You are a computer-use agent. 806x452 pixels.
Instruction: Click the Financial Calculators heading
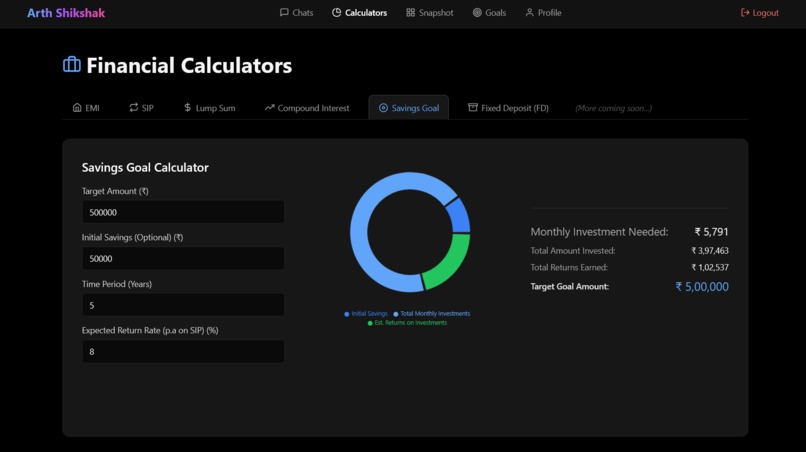pyautogui.click(x=189, y=65)
